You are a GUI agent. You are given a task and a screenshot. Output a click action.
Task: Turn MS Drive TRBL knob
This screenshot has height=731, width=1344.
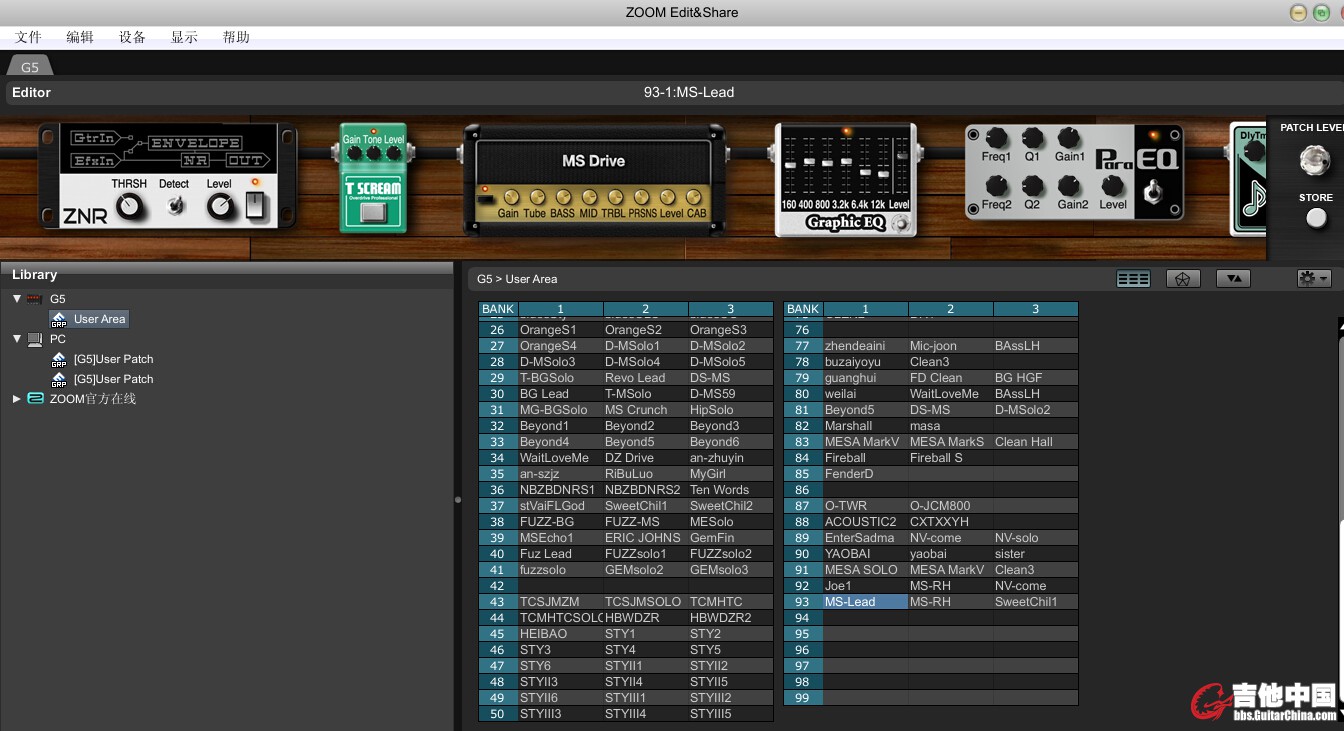click(x=615, y=197)
